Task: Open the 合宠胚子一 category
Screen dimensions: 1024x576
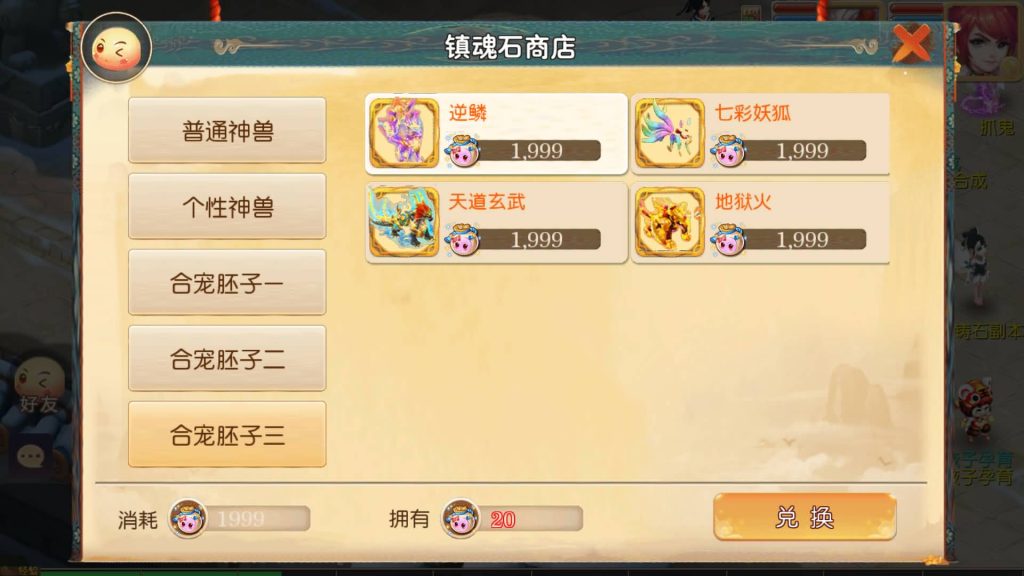Action: tap(227, 282)
